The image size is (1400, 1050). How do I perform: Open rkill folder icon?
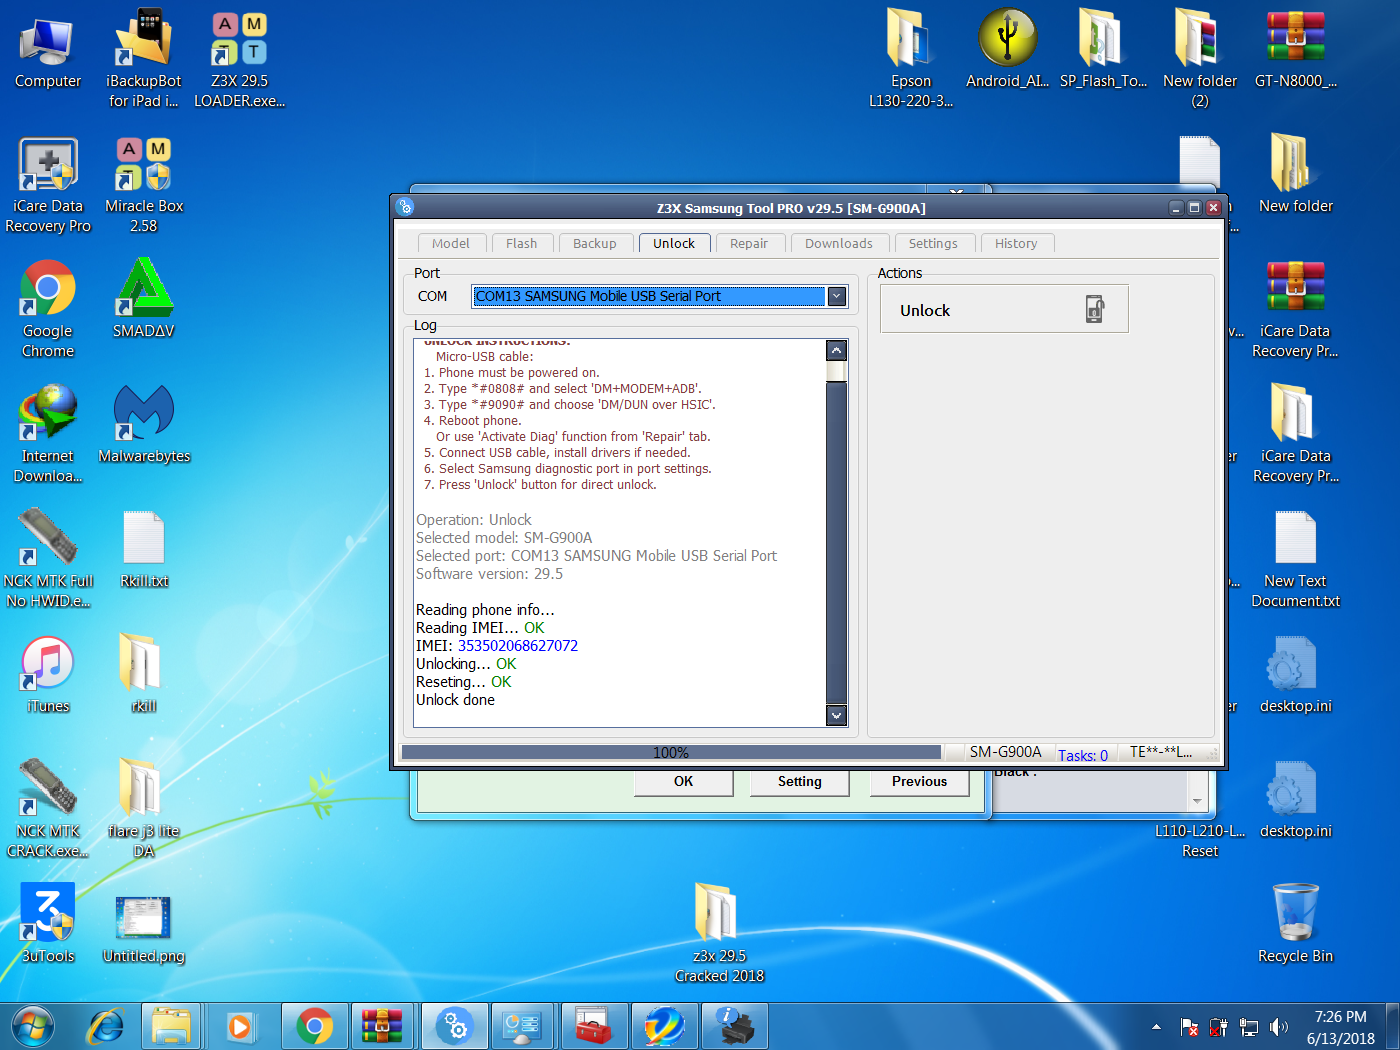coord(144,675)
